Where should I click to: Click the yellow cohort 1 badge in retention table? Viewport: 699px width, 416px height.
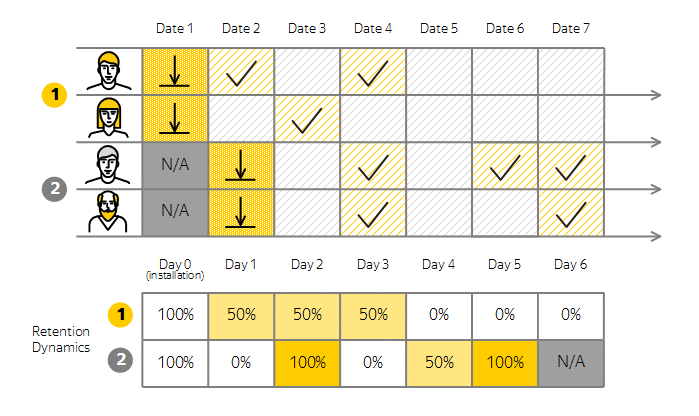(120, 315)
